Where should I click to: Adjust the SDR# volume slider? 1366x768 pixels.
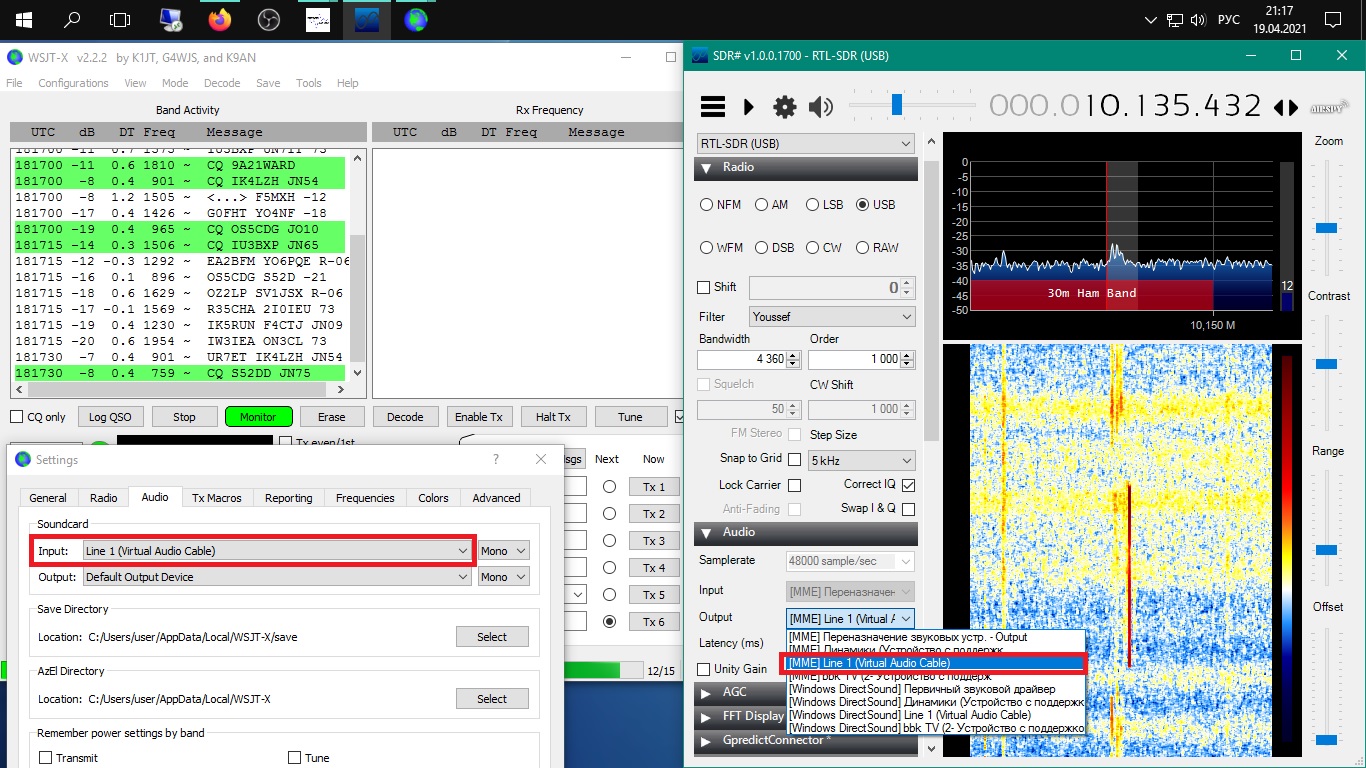point(897,104)
